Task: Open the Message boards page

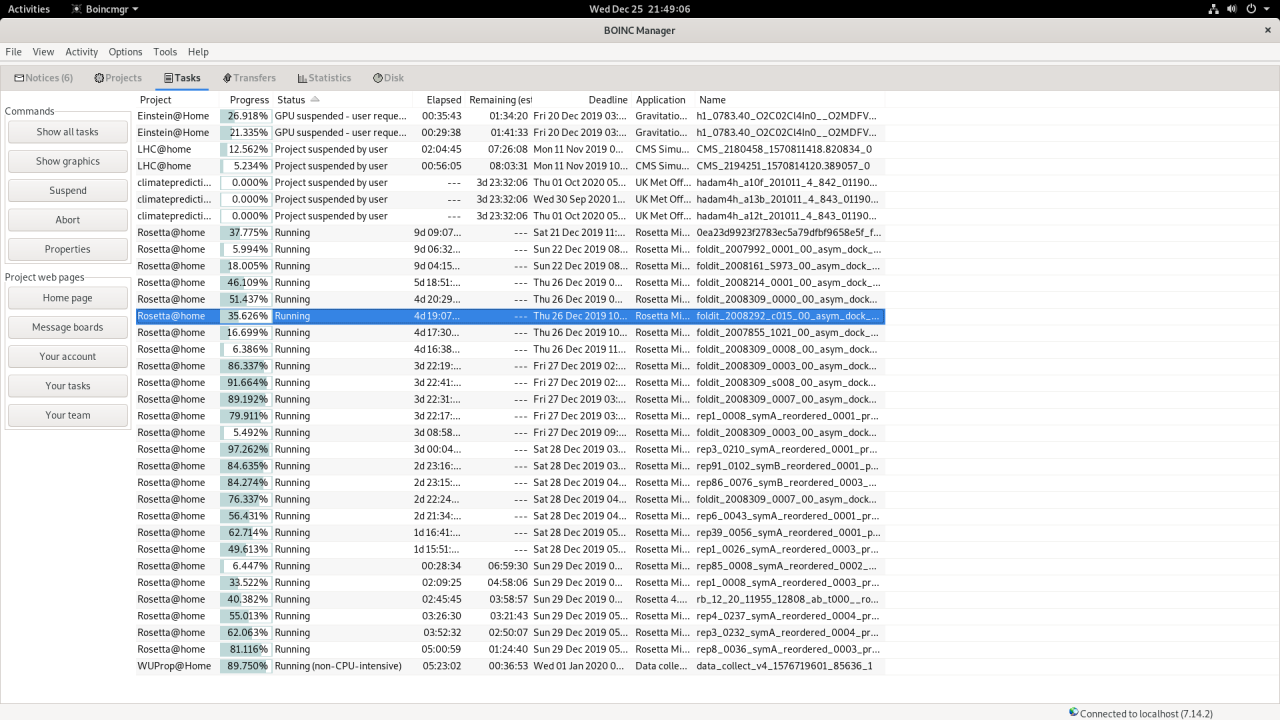Action: (x=68, y=327)
